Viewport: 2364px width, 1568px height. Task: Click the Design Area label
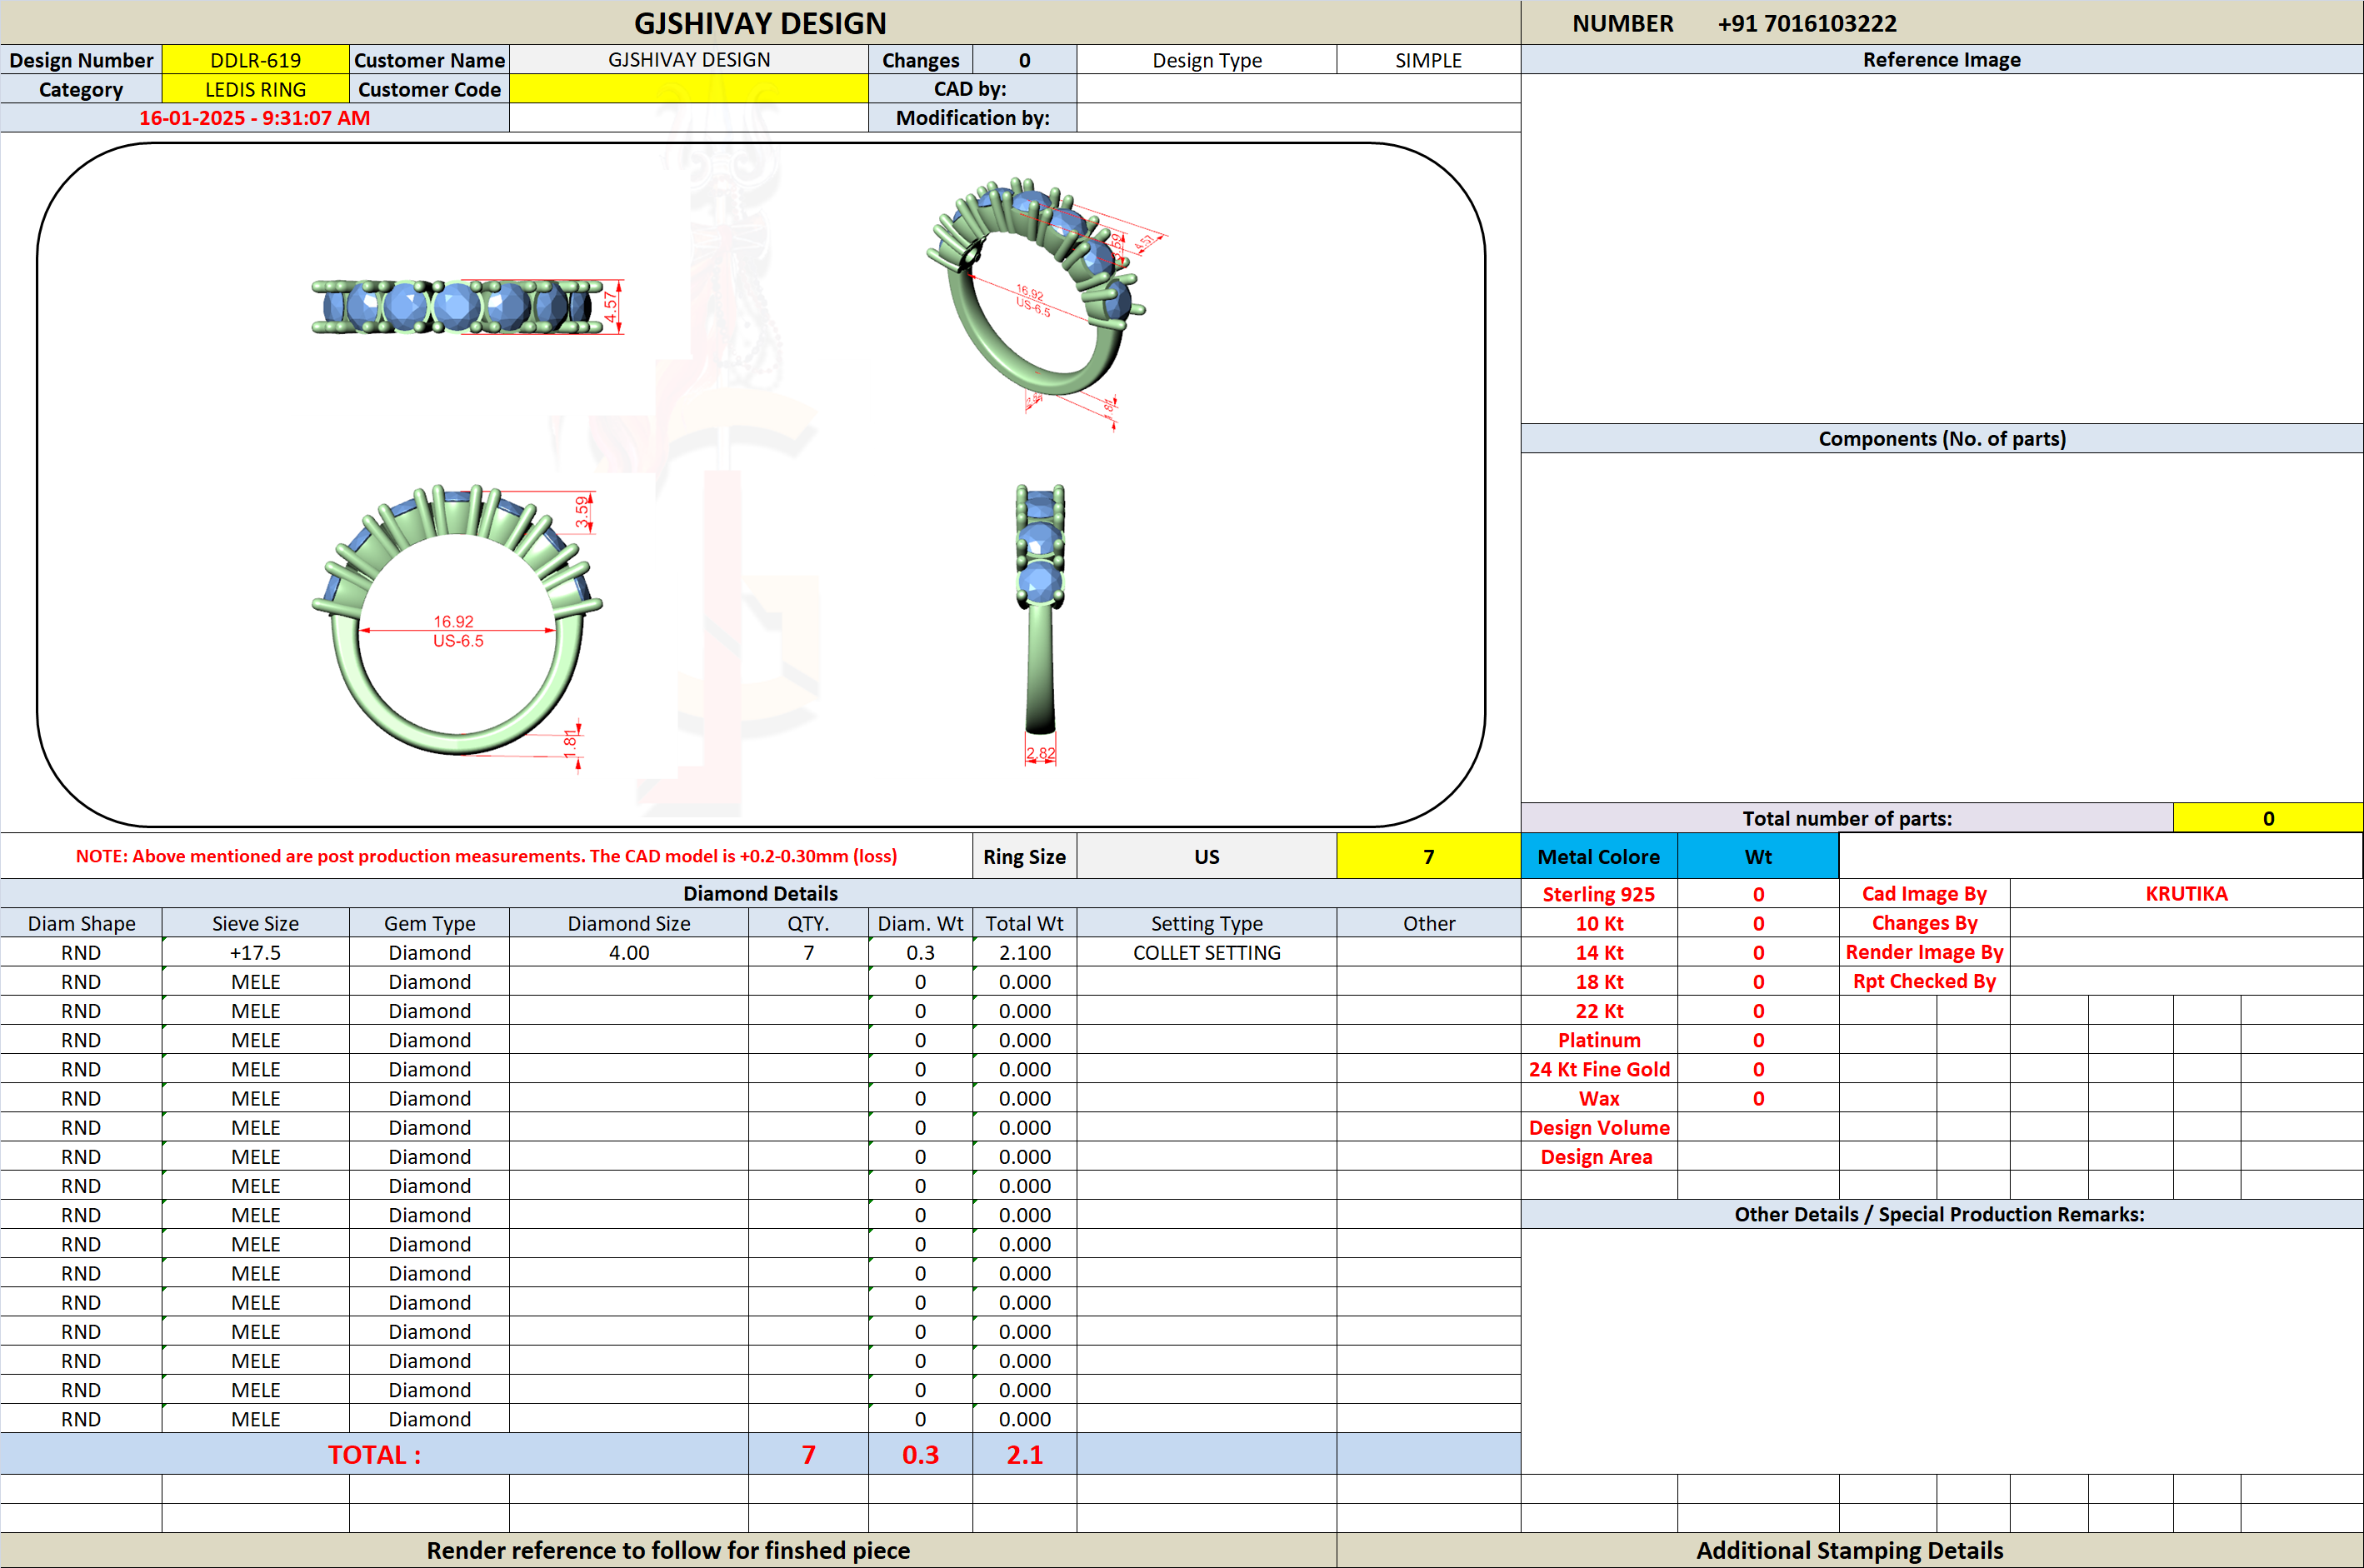click(1598, 1156)
